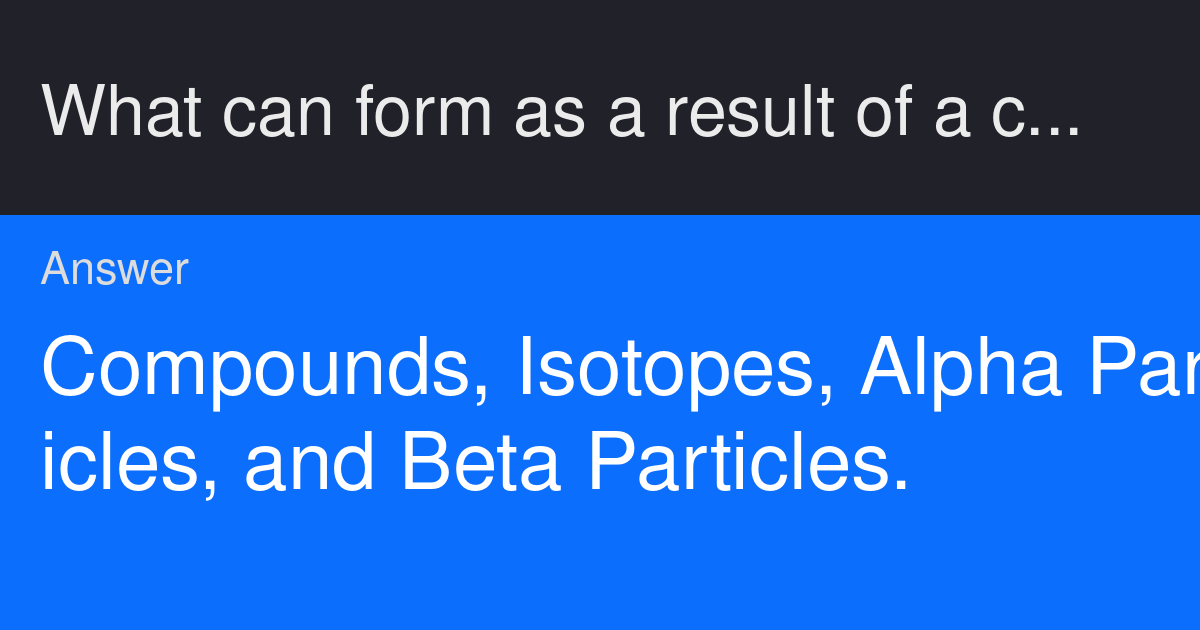
Task: Select the small "Answer" label
Action: [x=115, y=270]
